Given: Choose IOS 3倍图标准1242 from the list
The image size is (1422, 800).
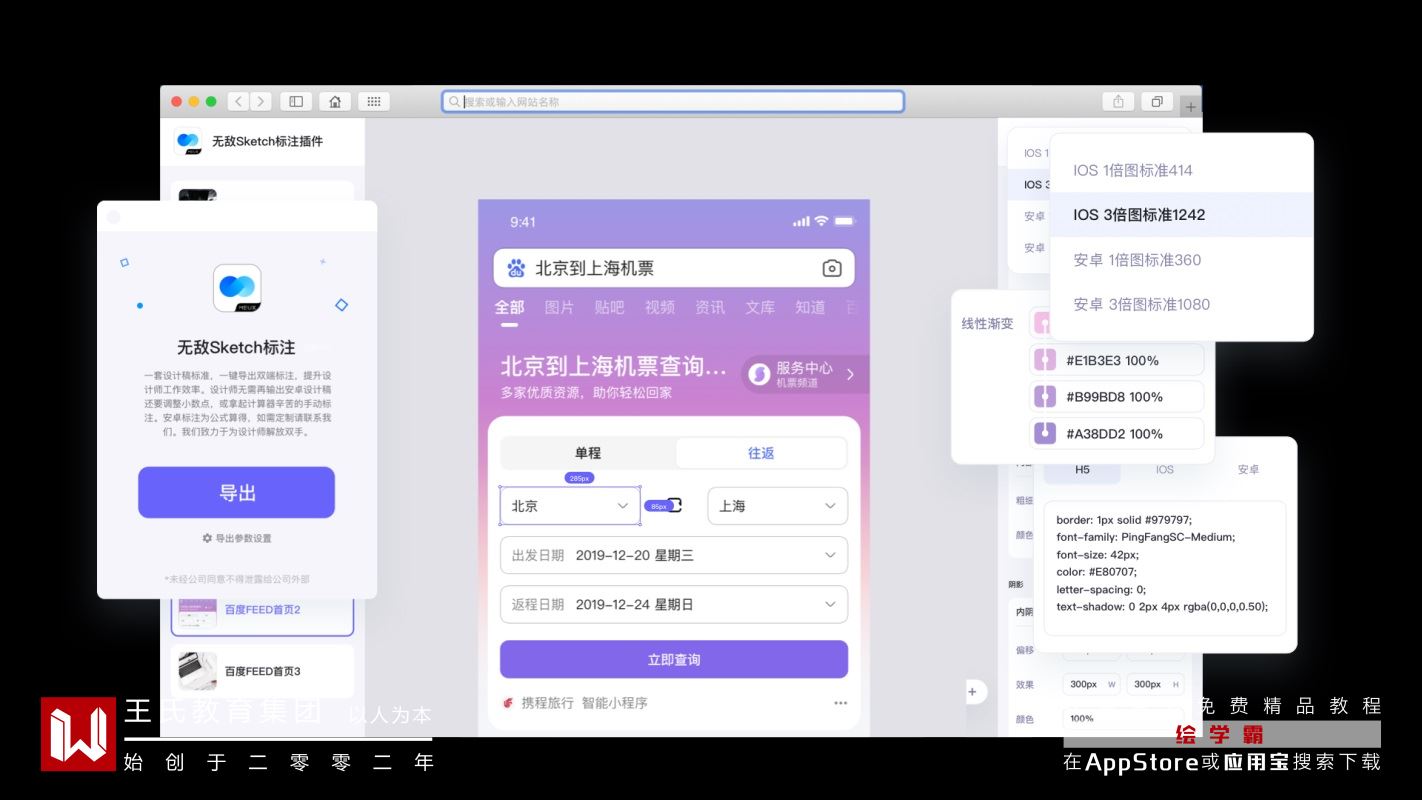Looking at the screenshot, I should click(1181, 214).
